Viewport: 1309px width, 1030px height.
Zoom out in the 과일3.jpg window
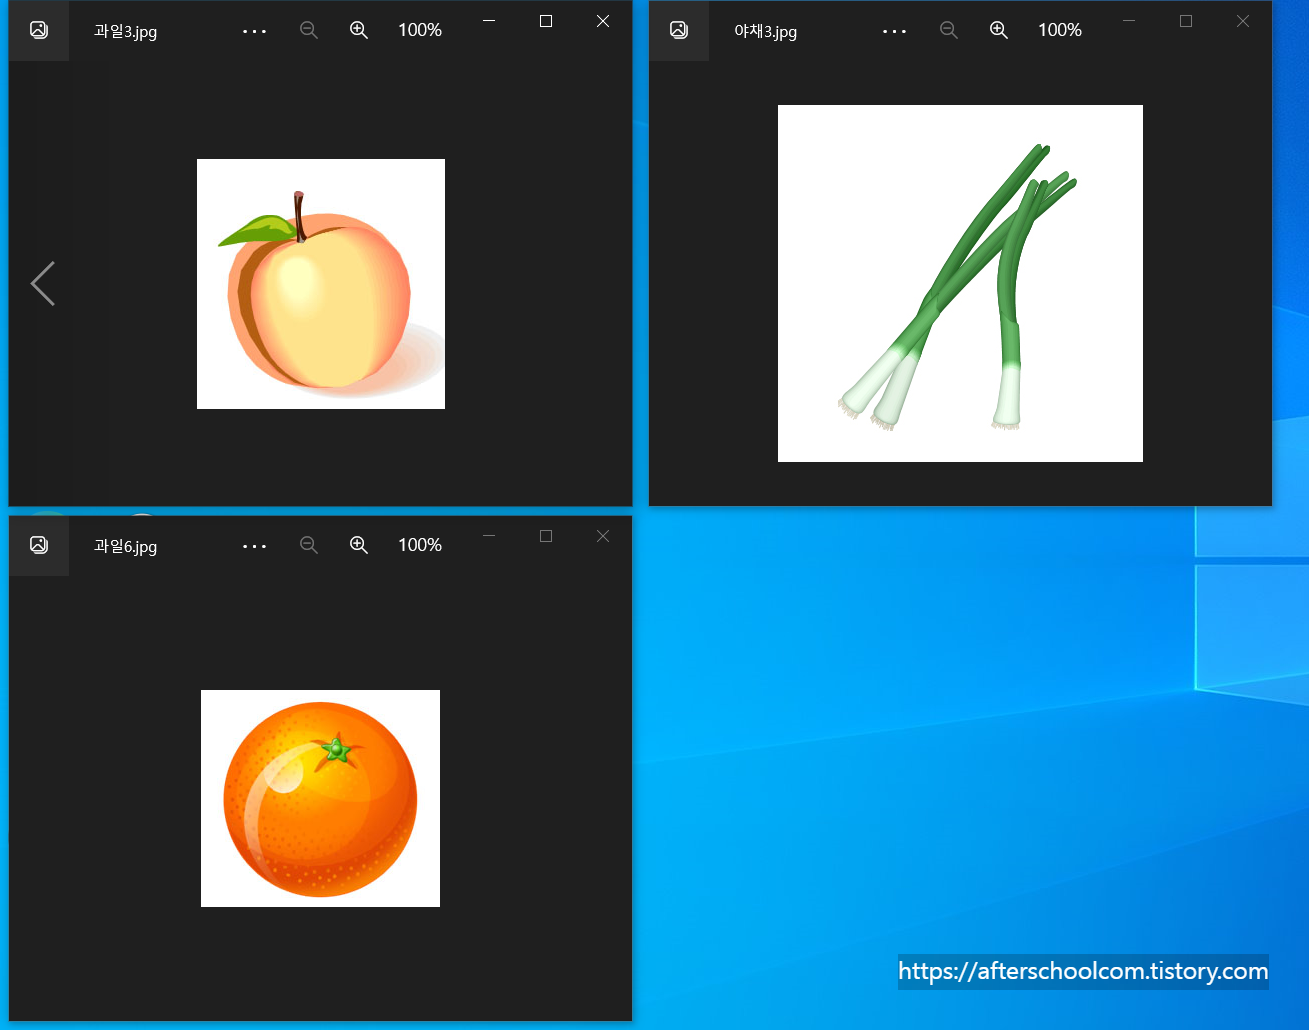(309, 30)
